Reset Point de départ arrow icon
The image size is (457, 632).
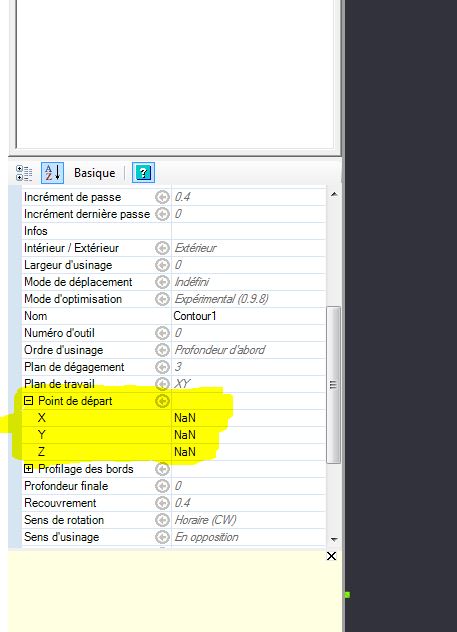pos(162,401)
